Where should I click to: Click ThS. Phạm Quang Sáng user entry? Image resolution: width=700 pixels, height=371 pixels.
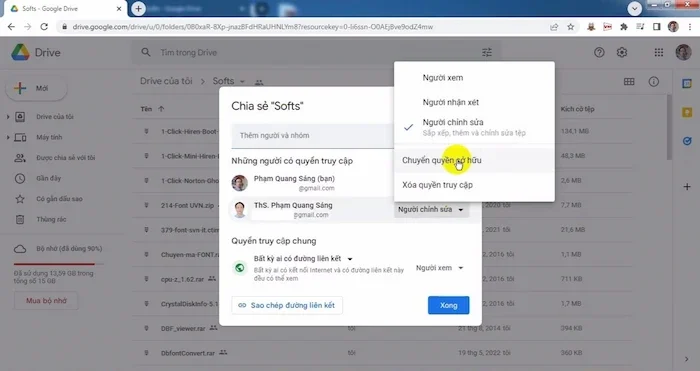[293, 209]
